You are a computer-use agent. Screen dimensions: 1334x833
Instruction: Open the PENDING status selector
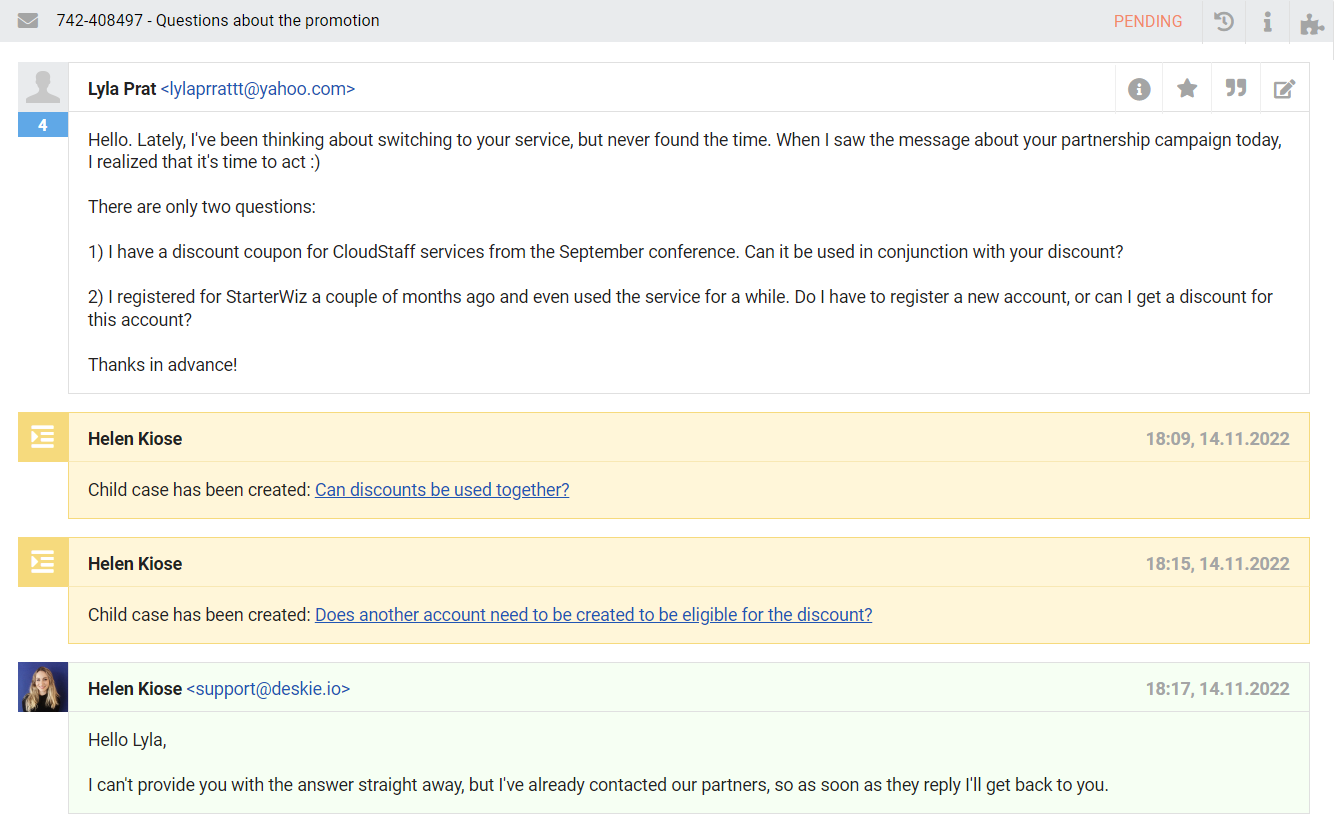pos(1147,21)
